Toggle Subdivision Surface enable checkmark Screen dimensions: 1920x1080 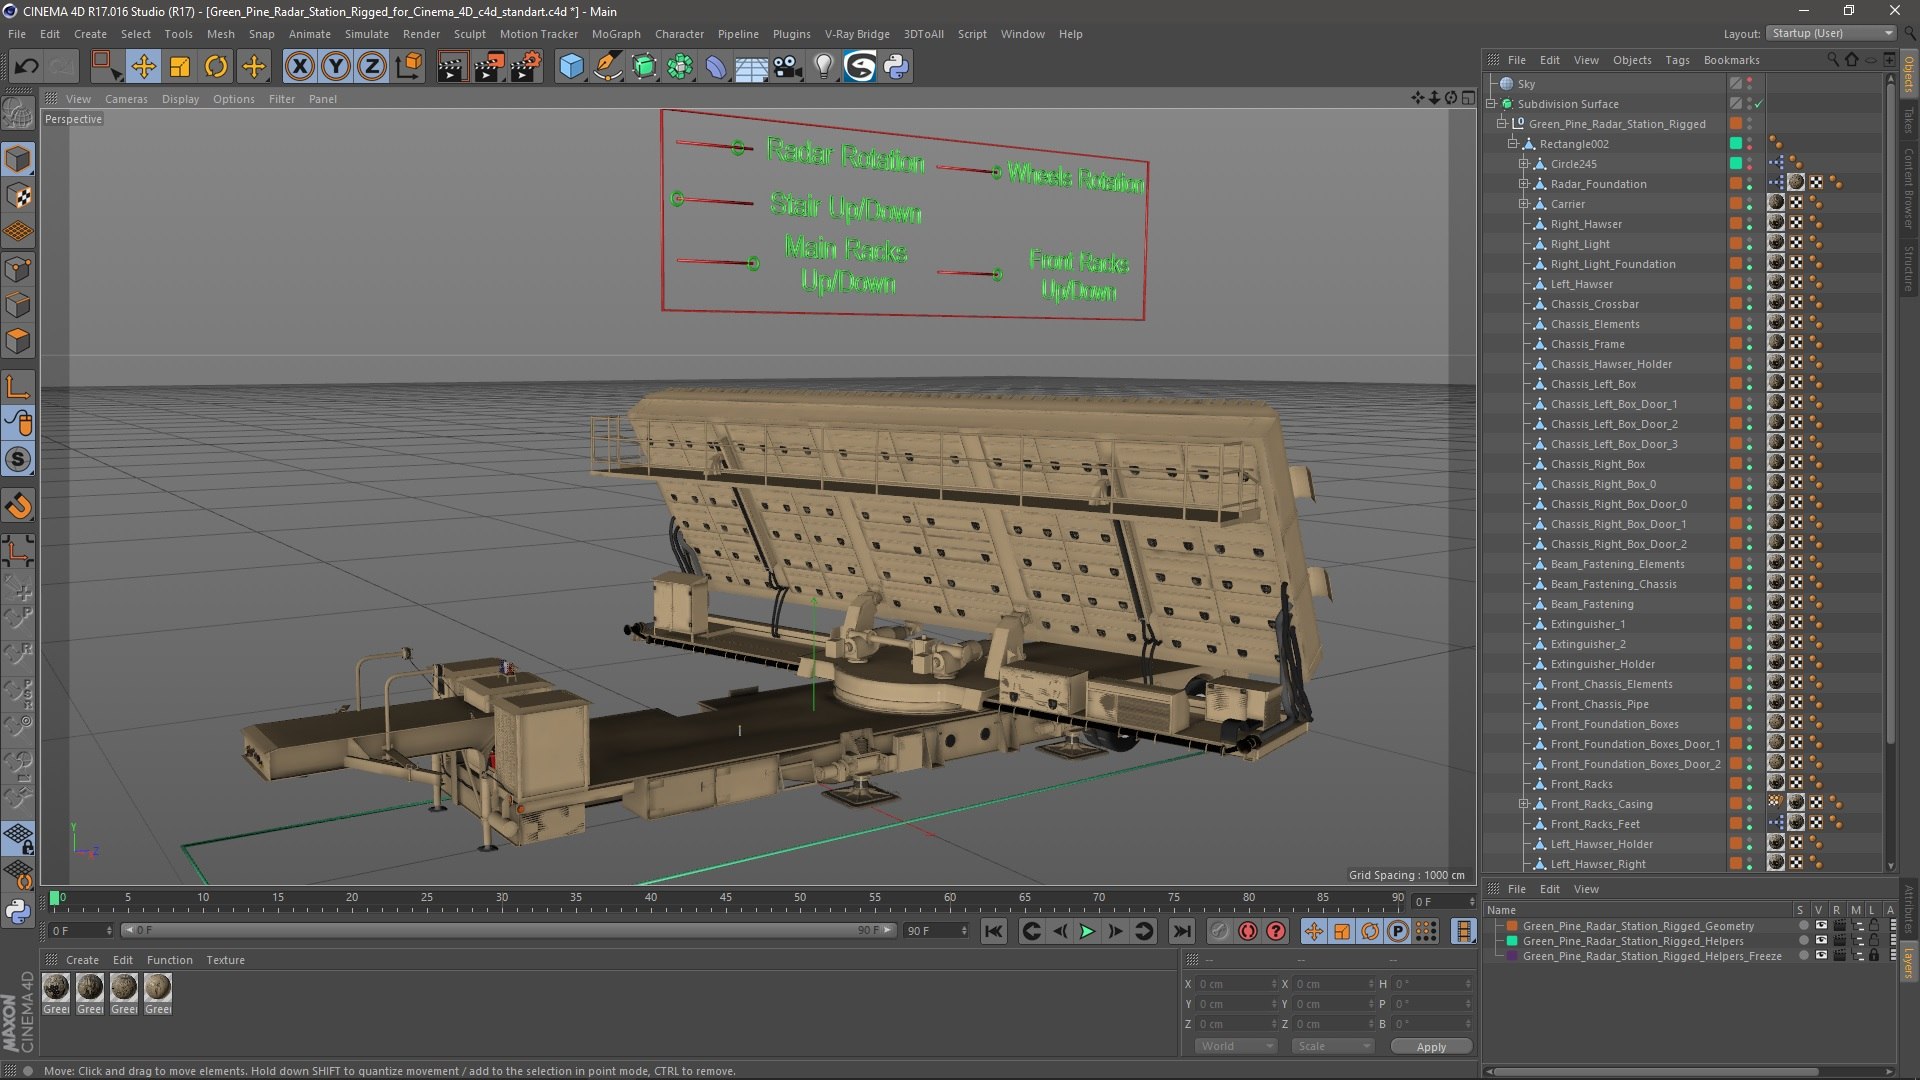[1759, 104]
